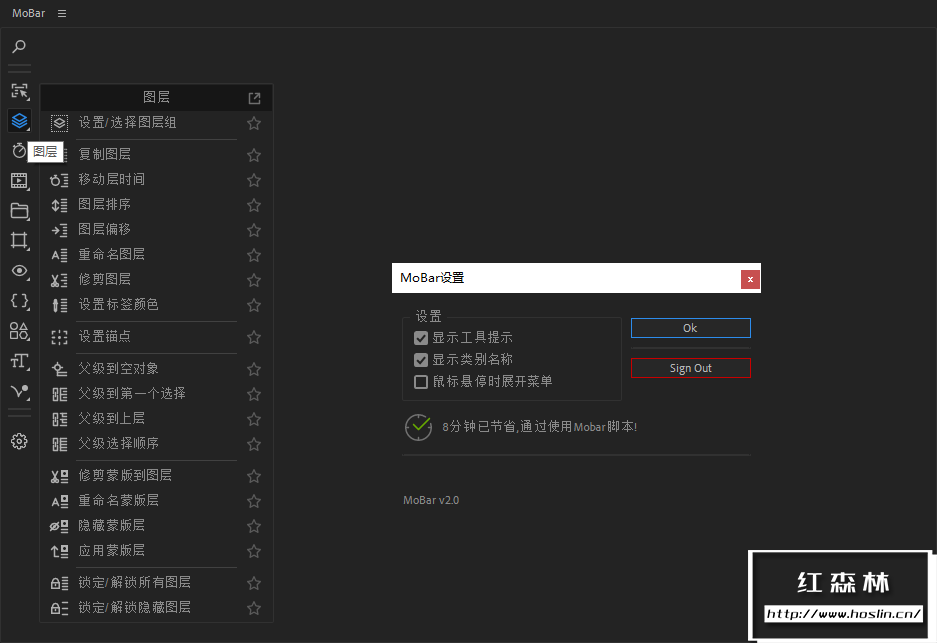Click the 图层 panel header title
The height and width of the screenshot is (643, 937).
[157, 97]
